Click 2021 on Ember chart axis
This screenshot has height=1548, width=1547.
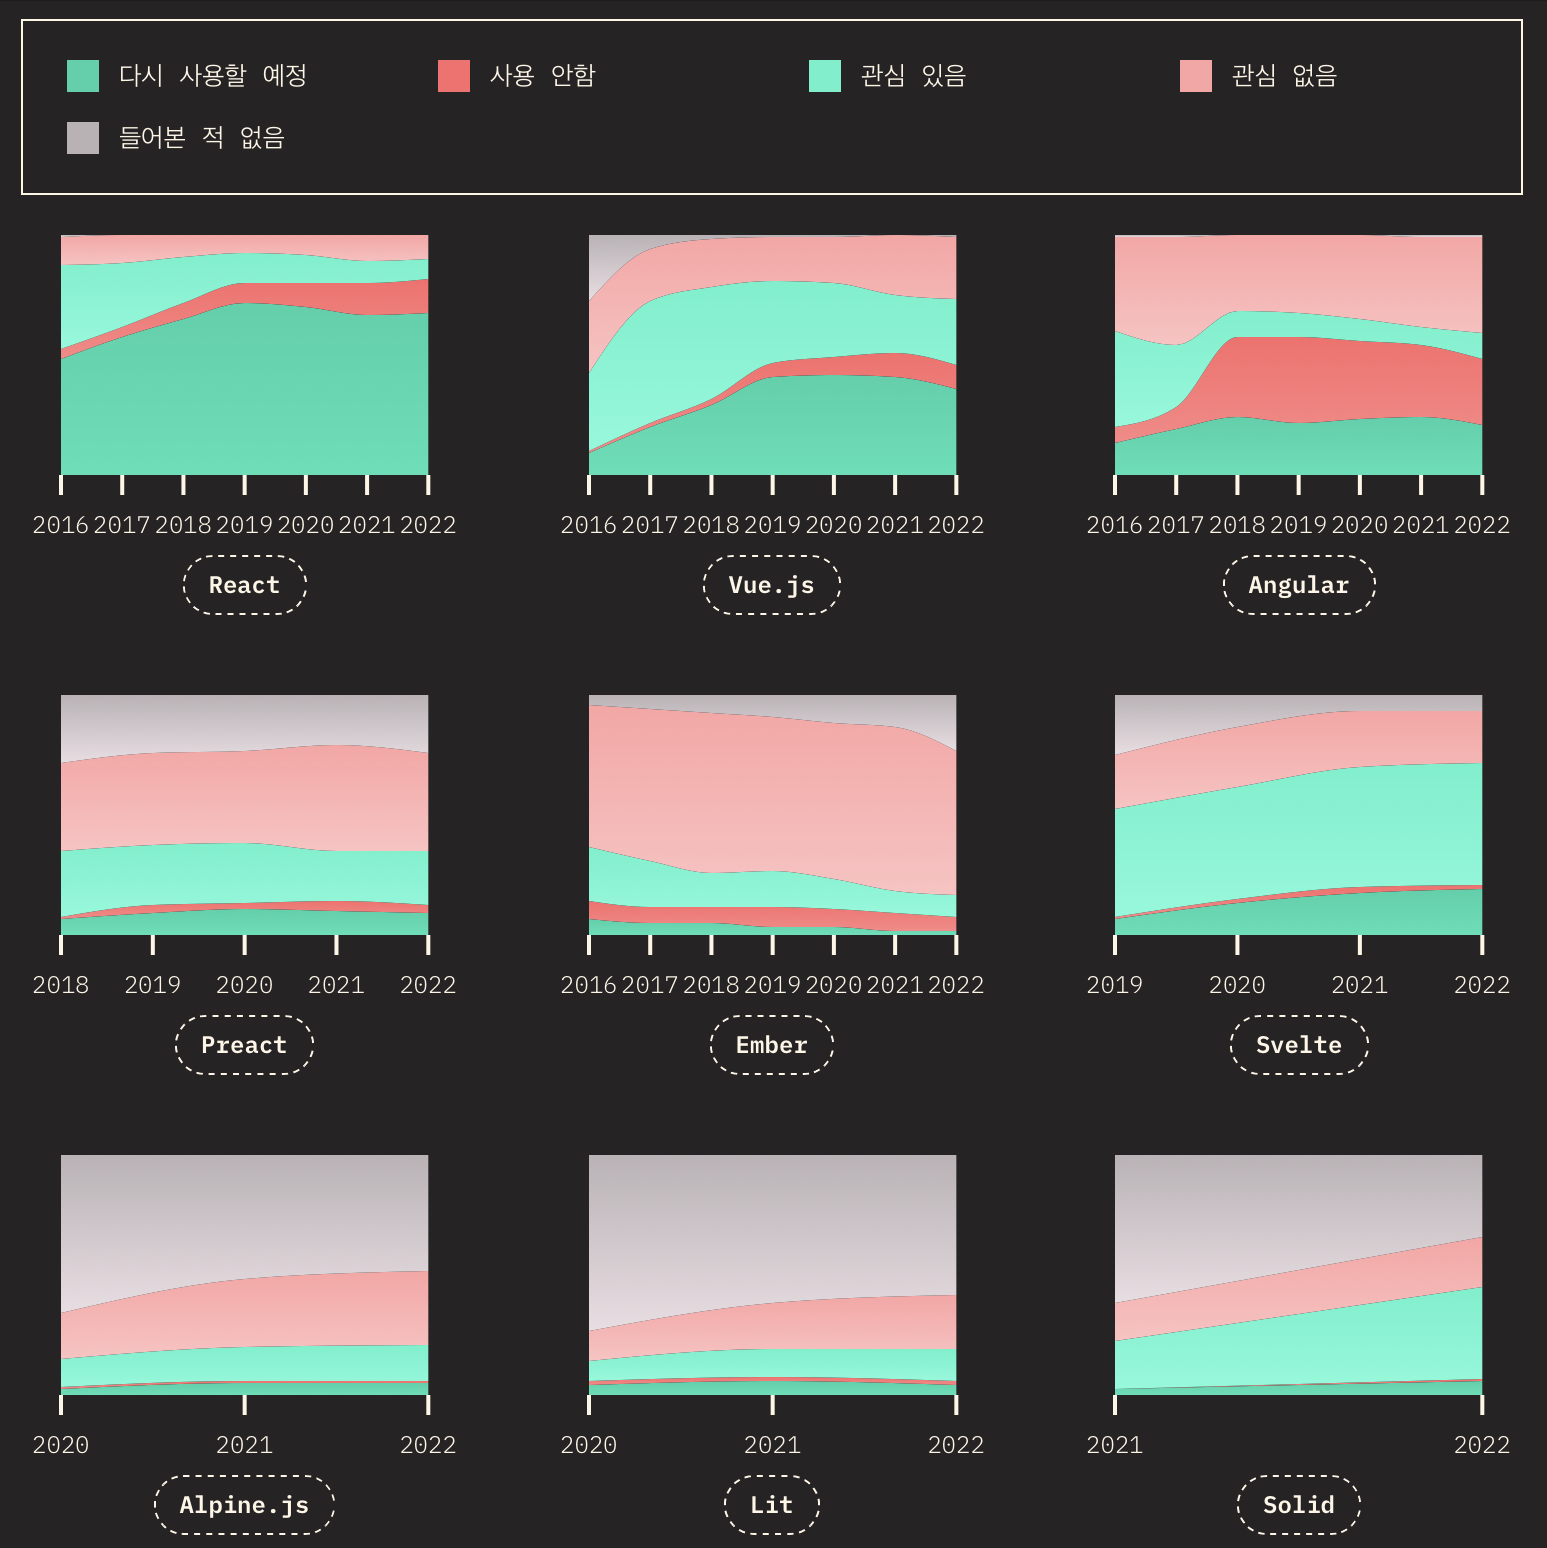(x=895, y=985)
